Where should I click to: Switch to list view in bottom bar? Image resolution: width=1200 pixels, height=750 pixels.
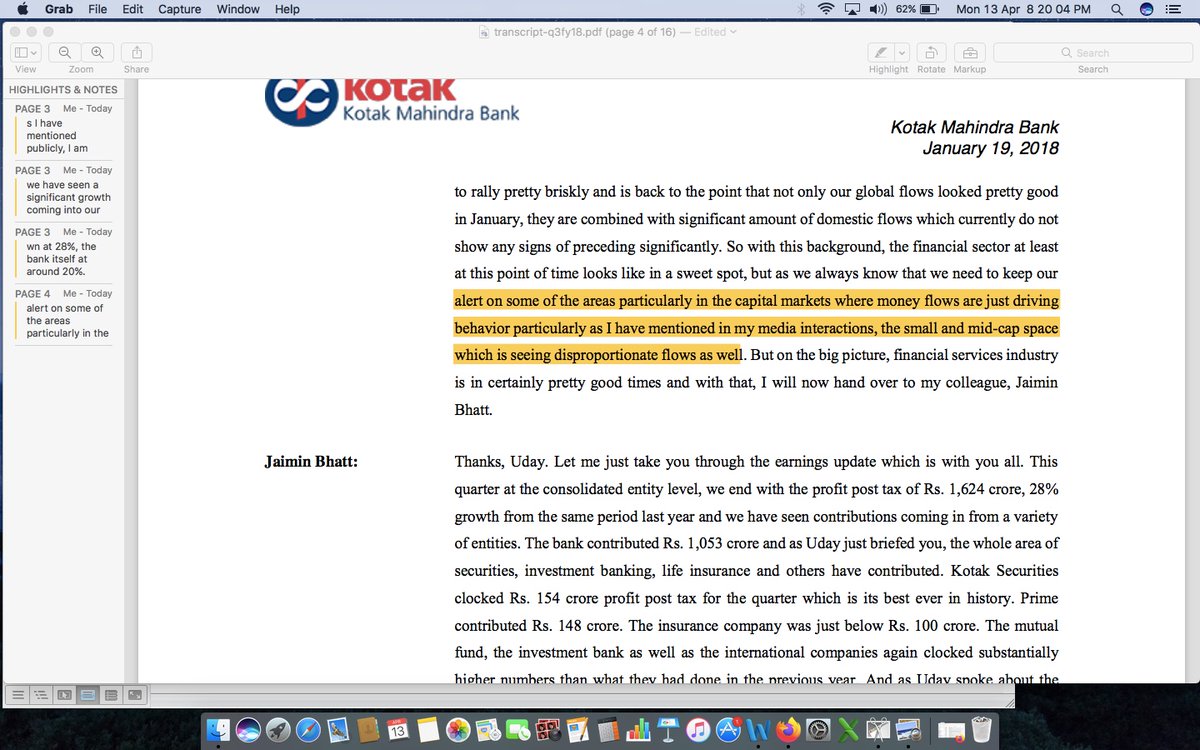tap(17, 693)
